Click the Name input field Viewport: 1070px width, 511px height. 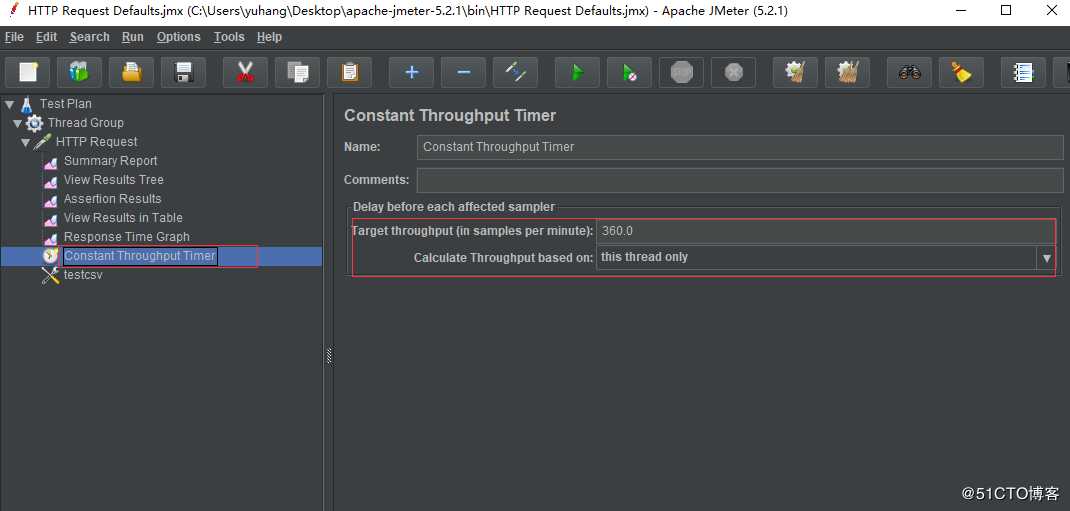[x=740, y=147]
